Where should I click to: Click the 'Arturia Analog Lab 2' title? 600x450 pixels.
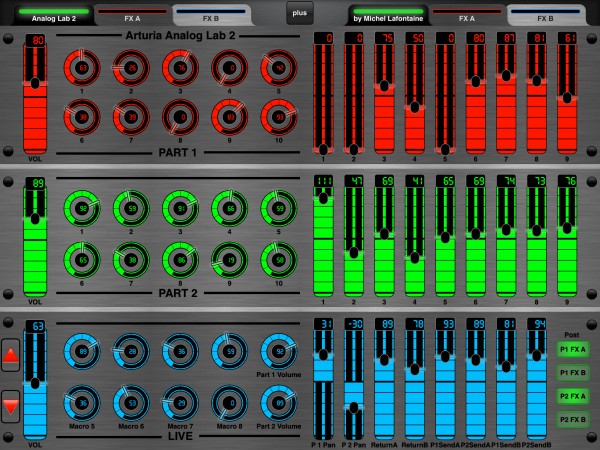180,36
